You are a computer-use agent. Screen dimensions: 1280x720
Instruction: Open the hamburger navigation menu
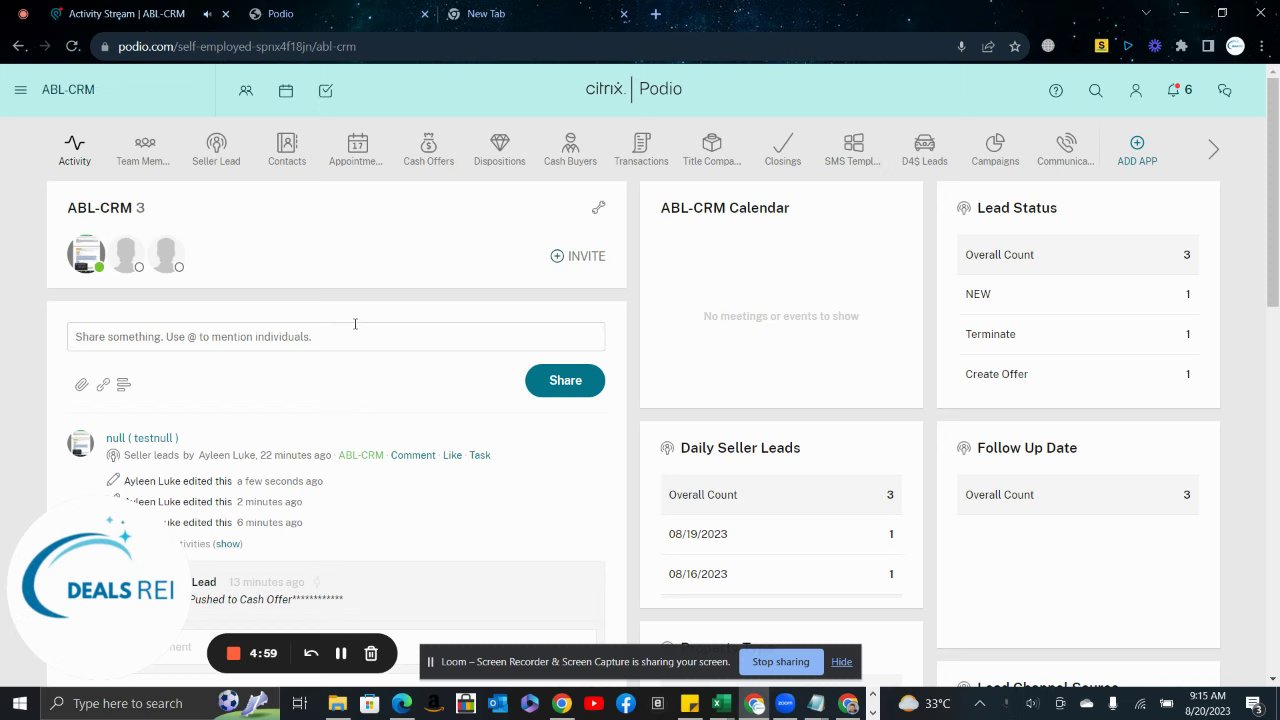point(21,90)
